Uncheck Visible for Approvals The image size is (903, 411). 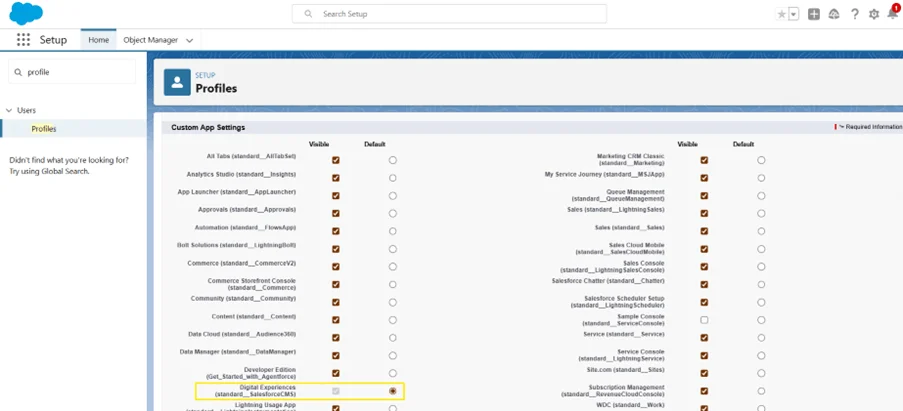tap(336, 214)
